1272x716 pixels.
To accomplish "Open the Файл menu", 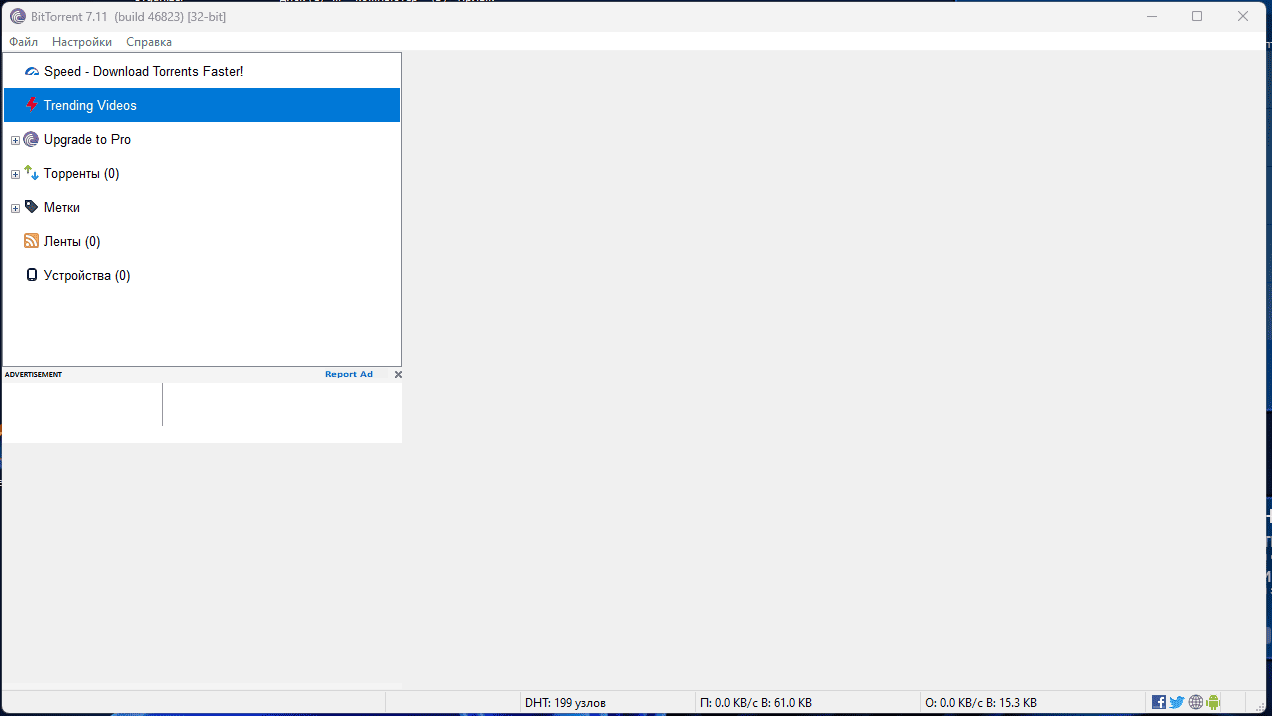I will point(24,42).
